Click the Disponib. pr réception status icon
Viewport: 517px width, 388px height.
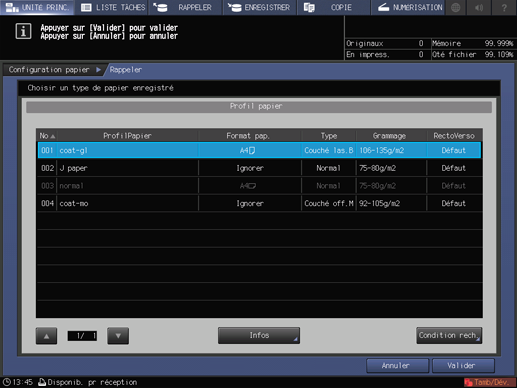(x=42, y=382)
